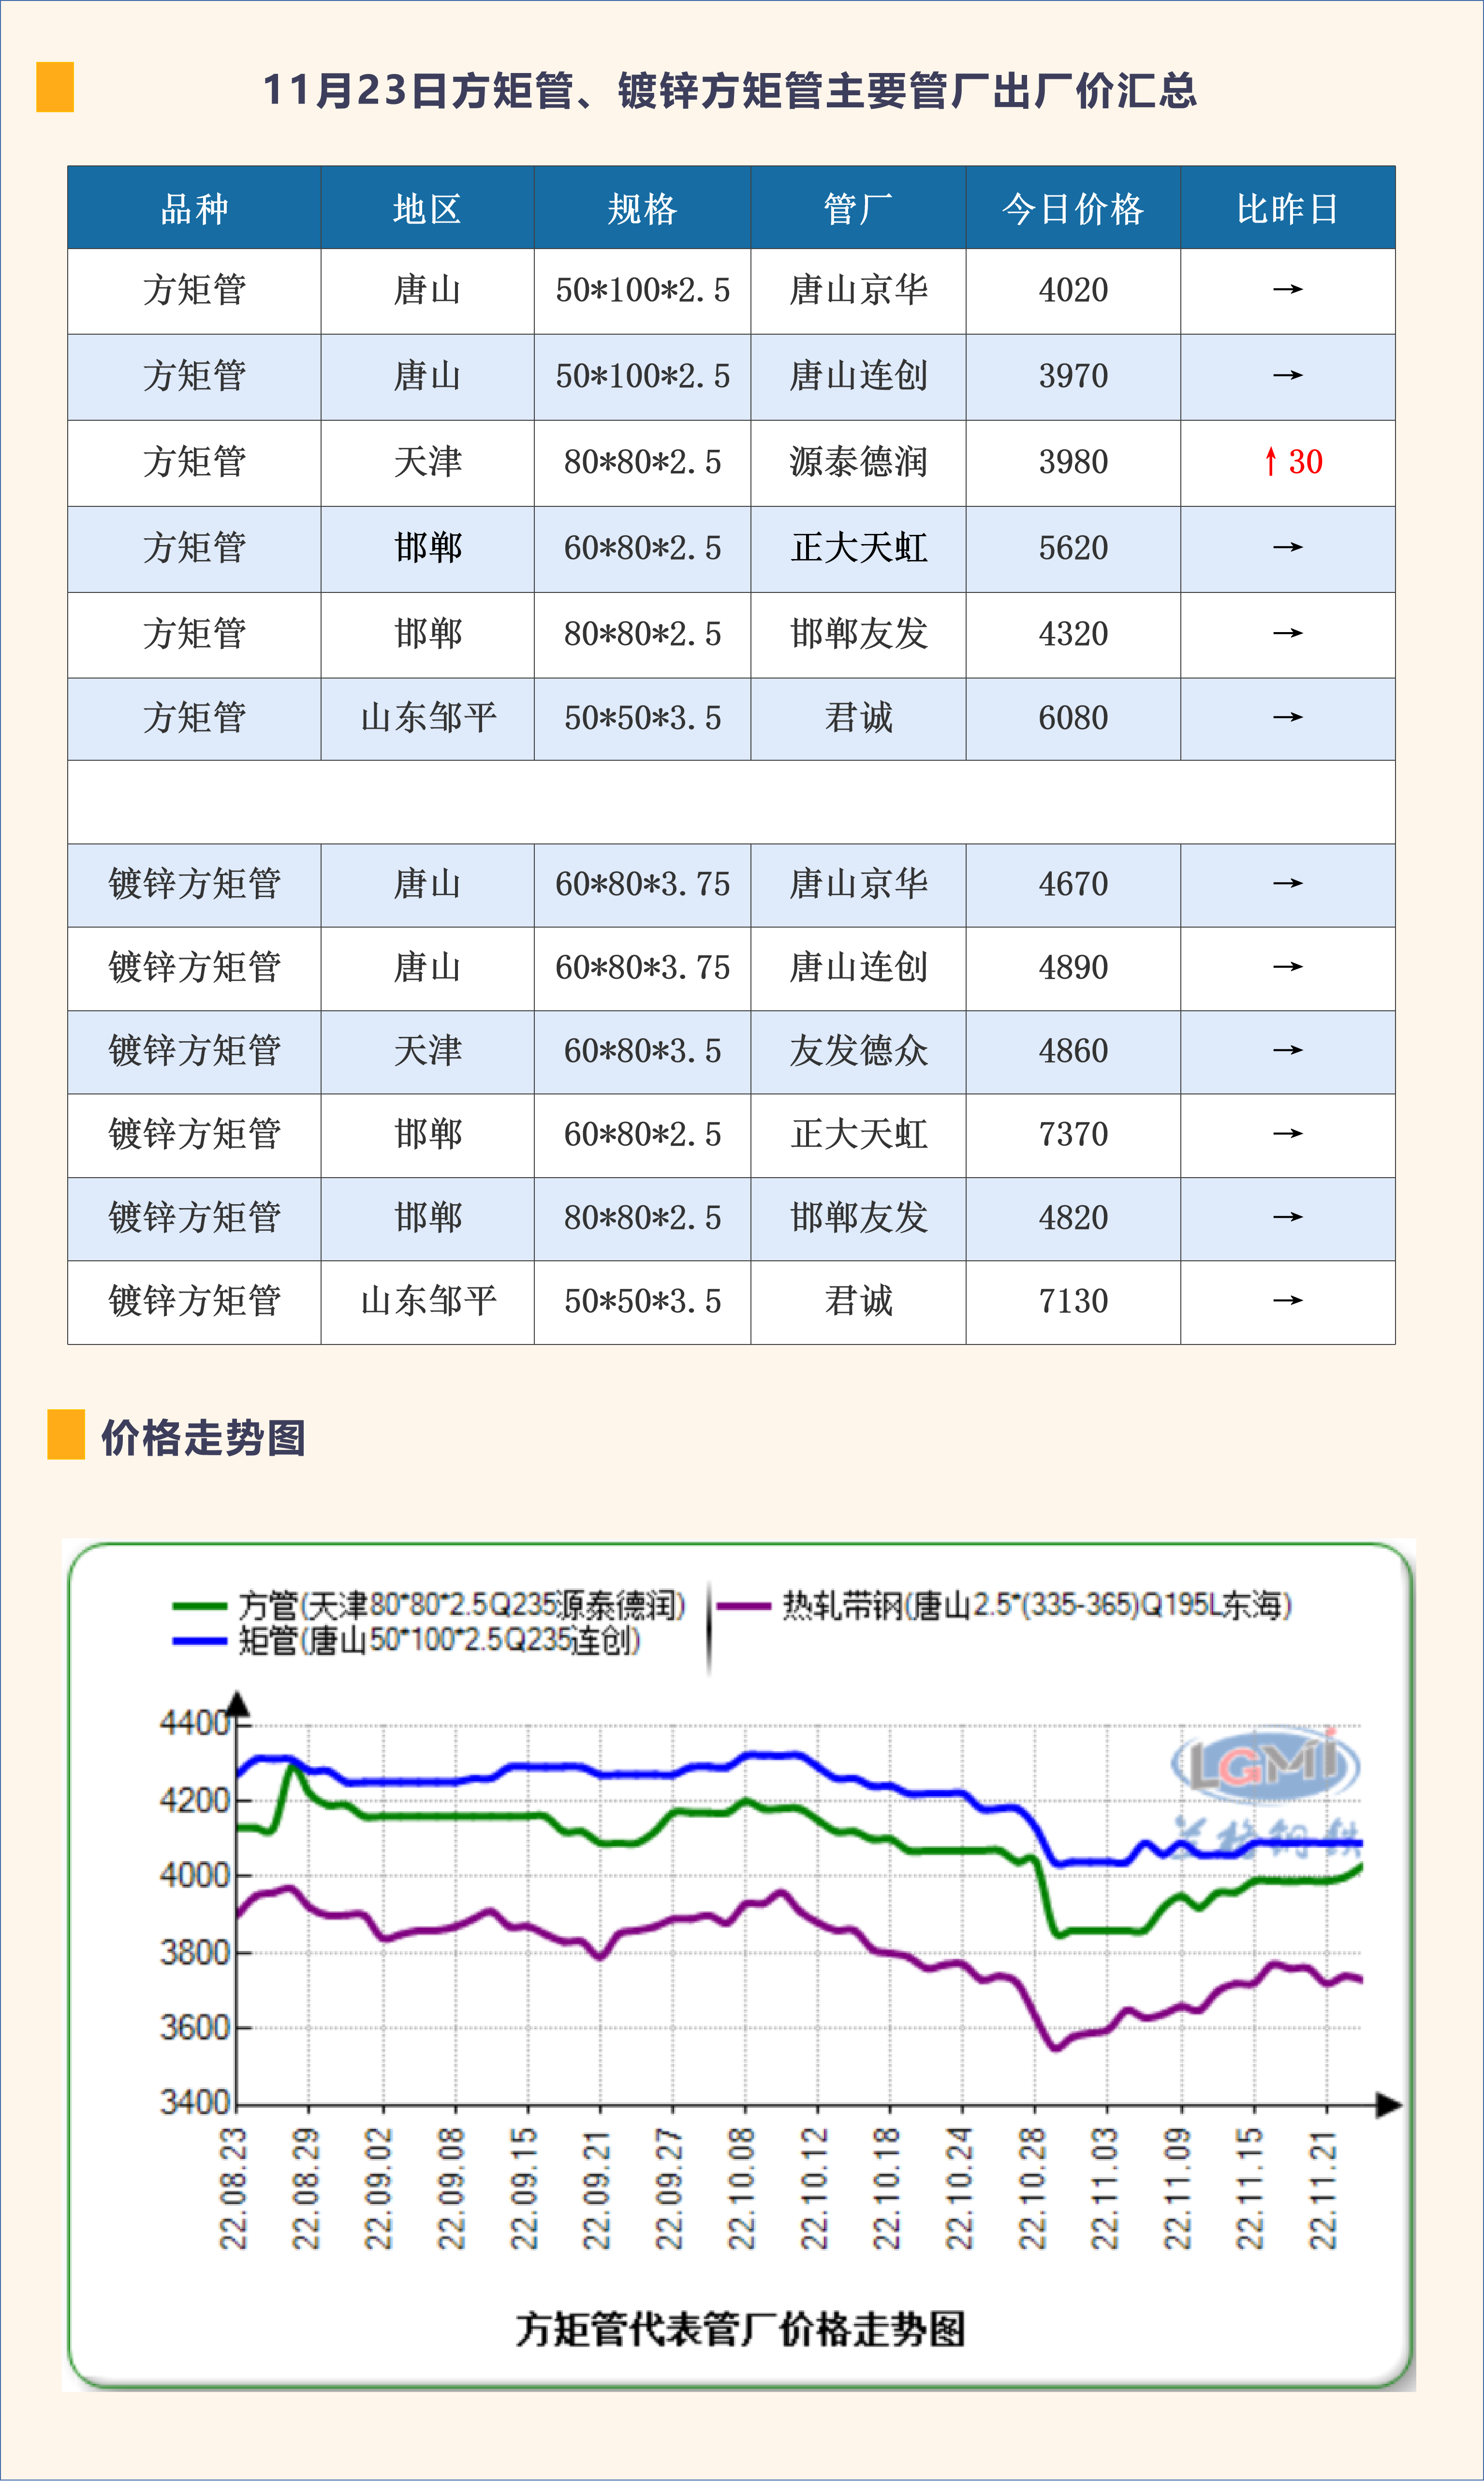Click the chart caption 方矩管代表管厂价格走势图
1484x2481 pixels.
click(740, 2329)
